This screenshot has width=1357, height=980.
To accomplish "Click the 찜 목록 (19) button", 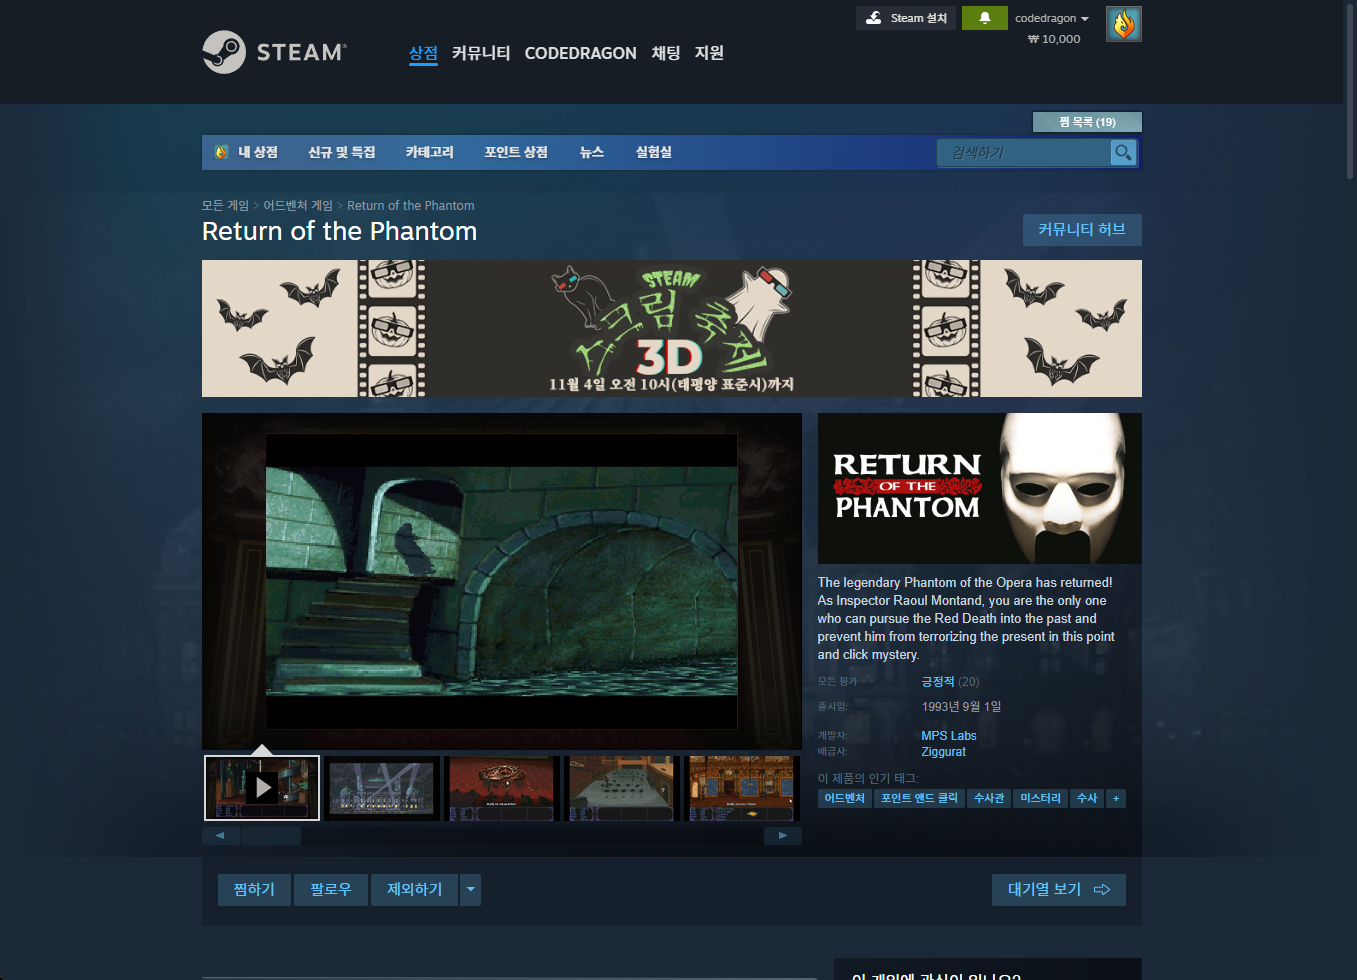I will tap(1087, 122).
